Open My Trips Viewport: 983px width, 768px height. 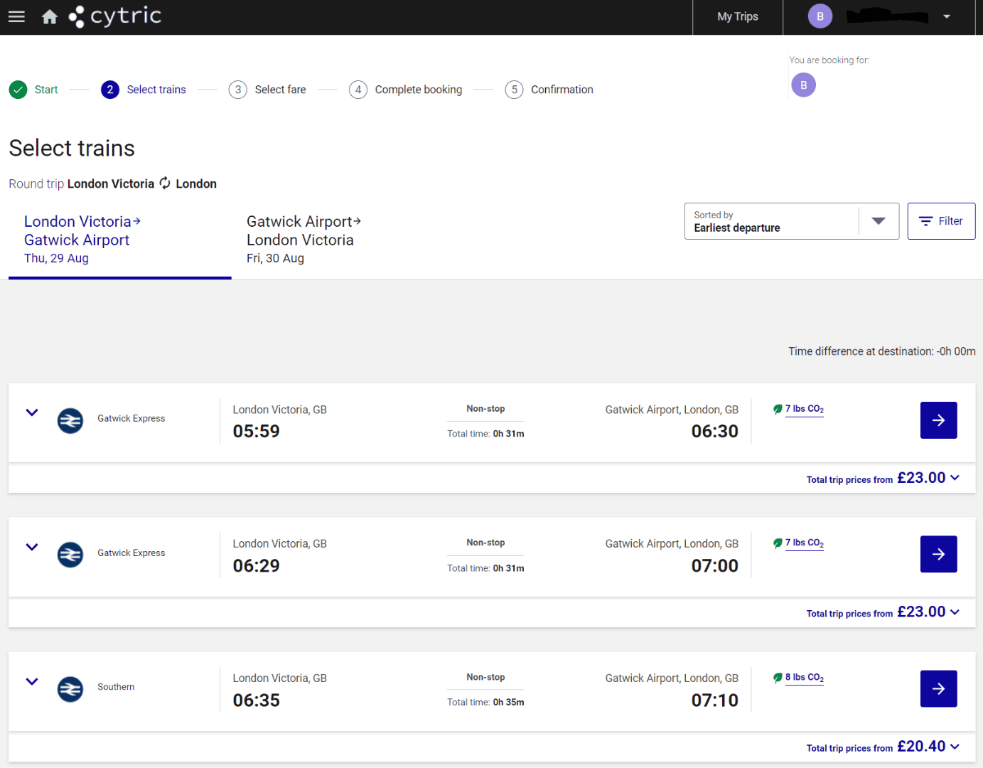coord(737,16)
